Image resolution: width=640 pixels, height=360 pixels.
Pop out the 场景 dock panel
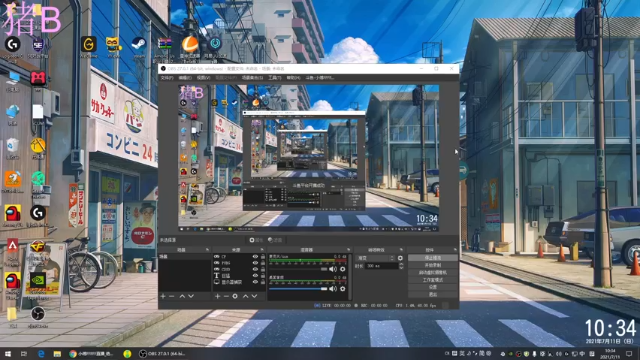(207, 250)
